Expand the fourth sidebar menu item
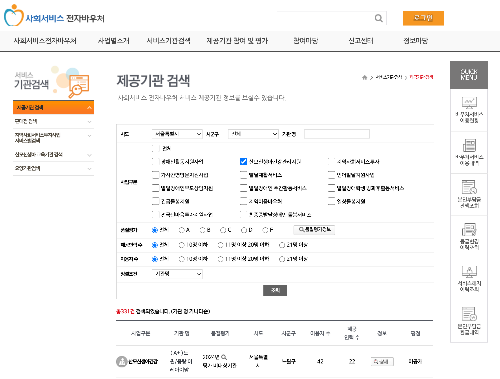This screenshot has width=500, height=379. (x=89, y=155)
